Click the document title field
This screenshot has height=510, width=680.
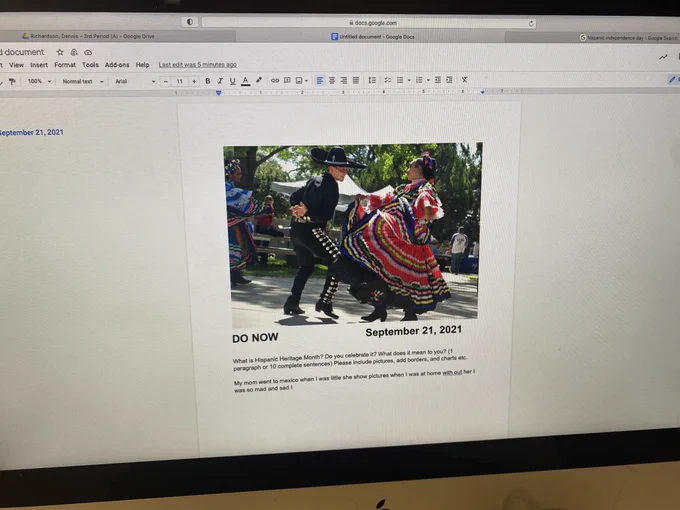pos(23,52)
